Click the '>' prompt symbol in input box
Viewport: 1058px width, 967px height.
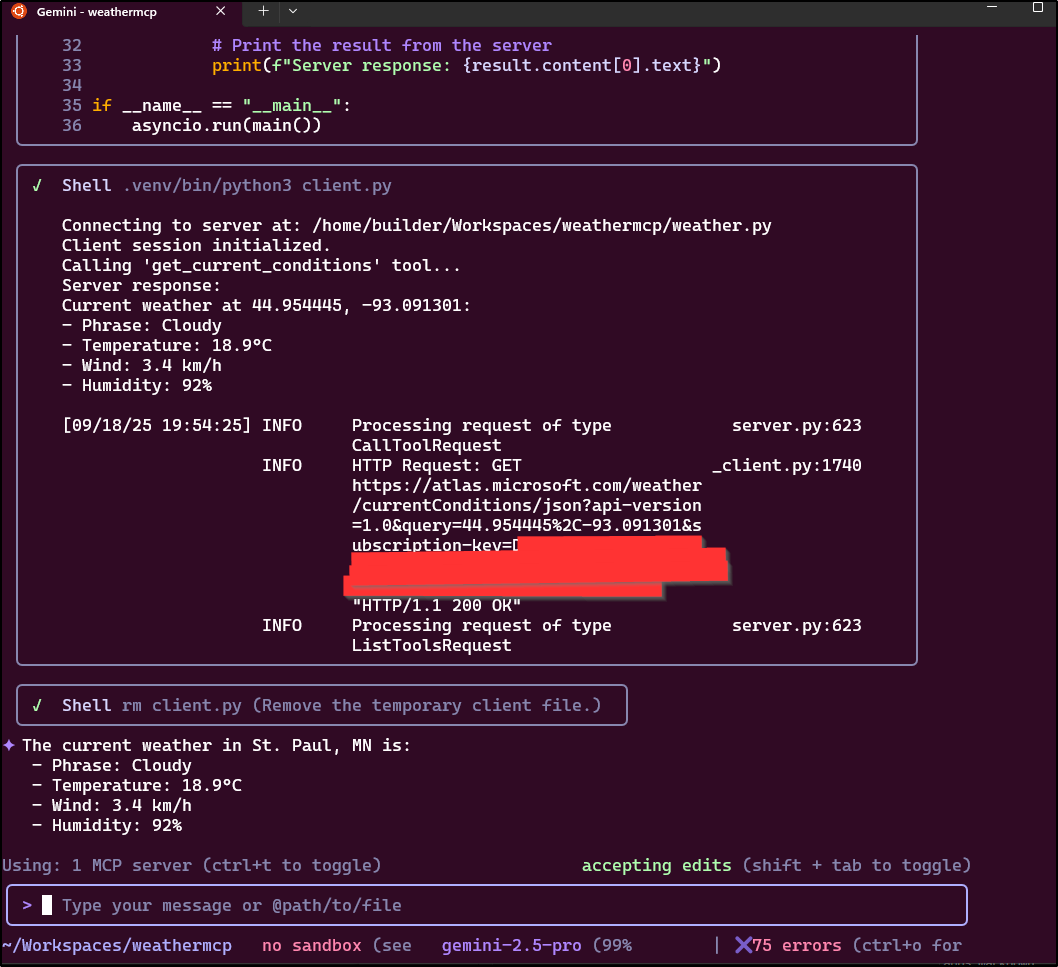27,905
